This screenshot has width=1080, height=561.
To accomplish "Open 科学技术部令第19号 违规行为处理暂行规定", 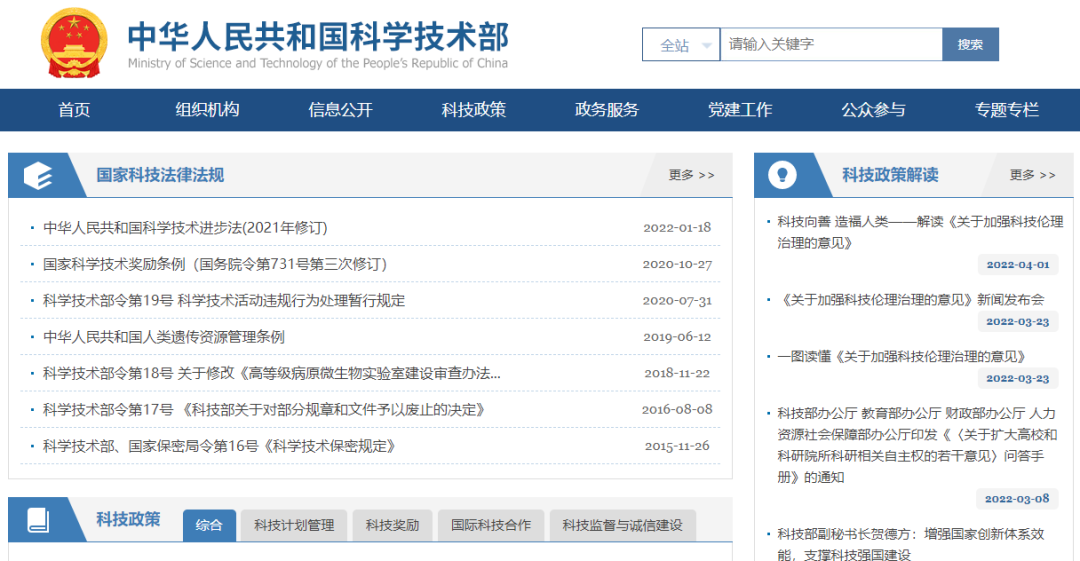I will click(224, 300).
